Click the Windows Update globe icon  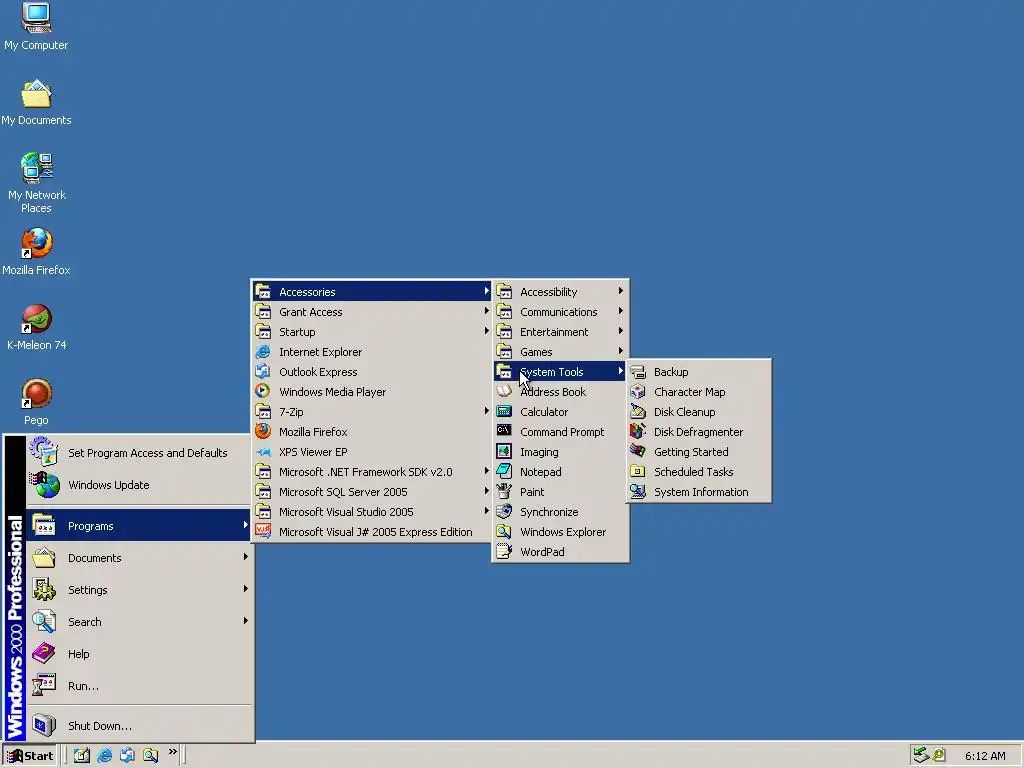(x=46, y=485)
